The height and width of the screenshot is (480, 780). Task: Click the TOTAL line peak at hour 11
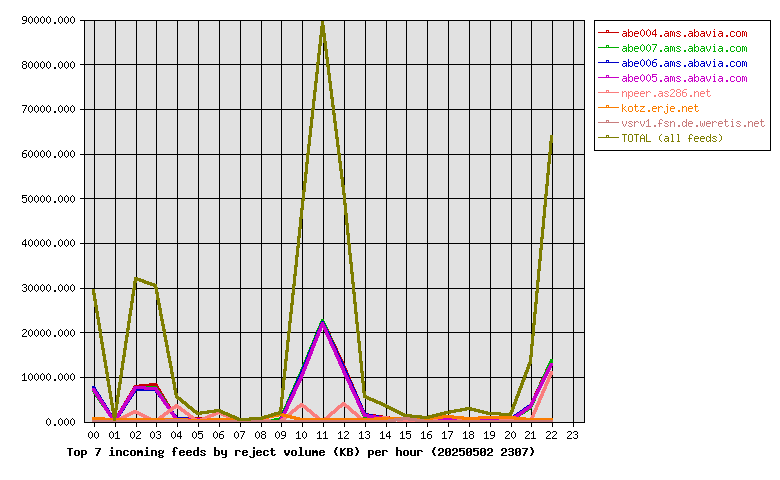tap(323, 23)
